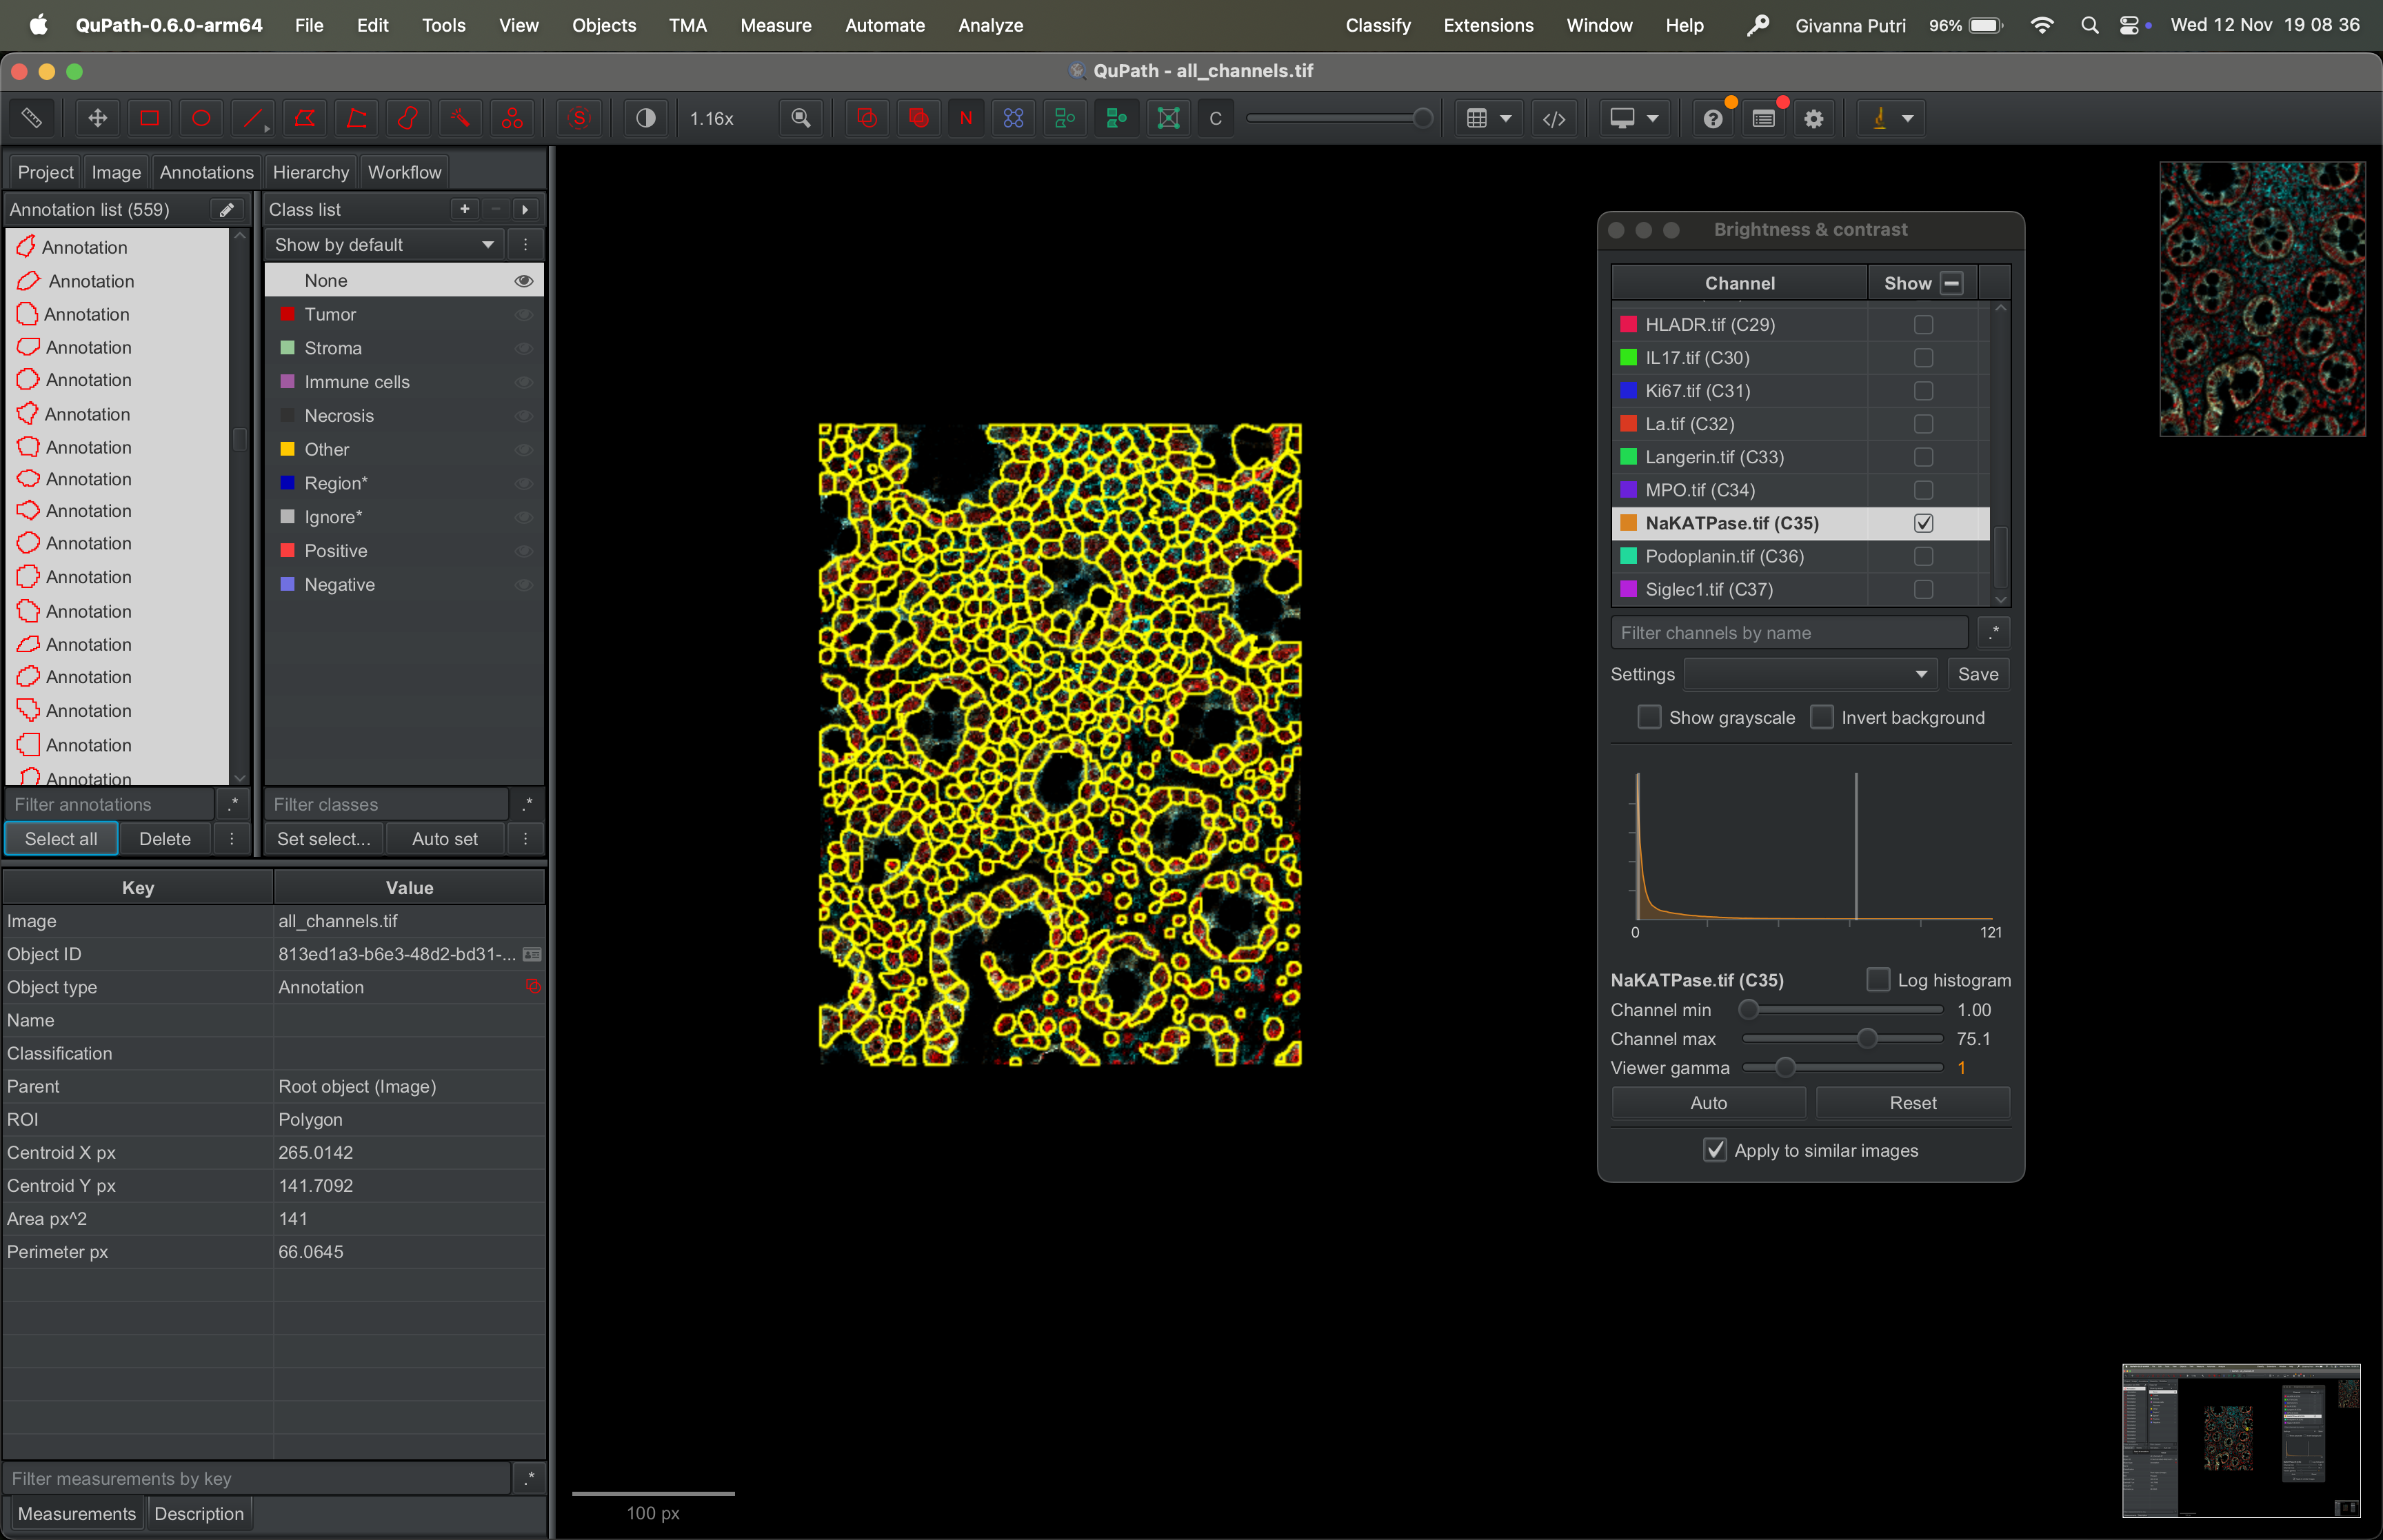Open the script editor icon
This screenshot has height=1540, width=2383.
[1554, 118]
